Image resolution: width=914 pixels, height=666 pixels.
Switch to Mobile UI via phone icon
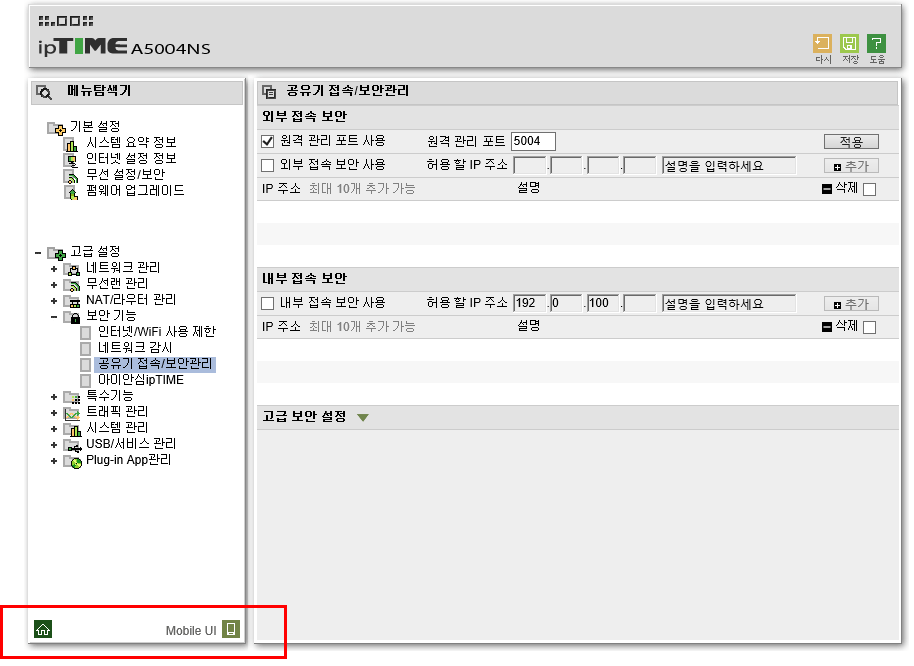(231, 629)
